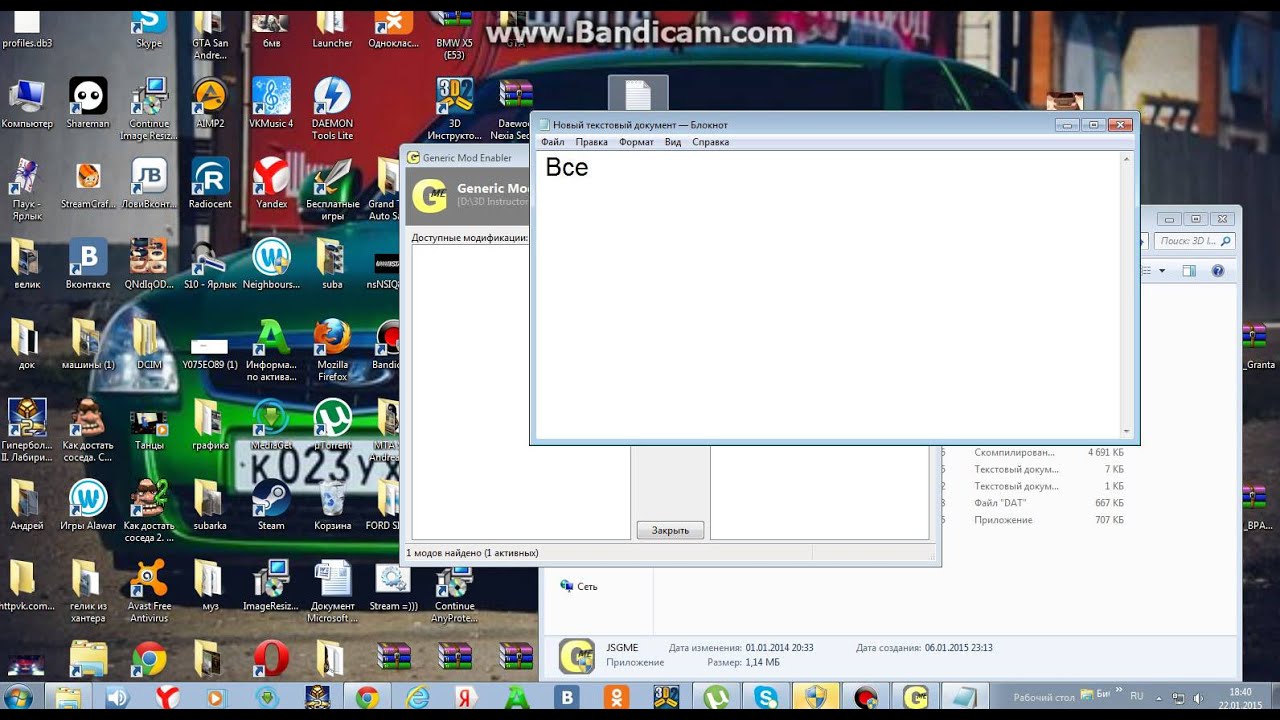The image size is (1280, 720).
Task: Open the Файл menu in Notepad
Action: [552, 142]
